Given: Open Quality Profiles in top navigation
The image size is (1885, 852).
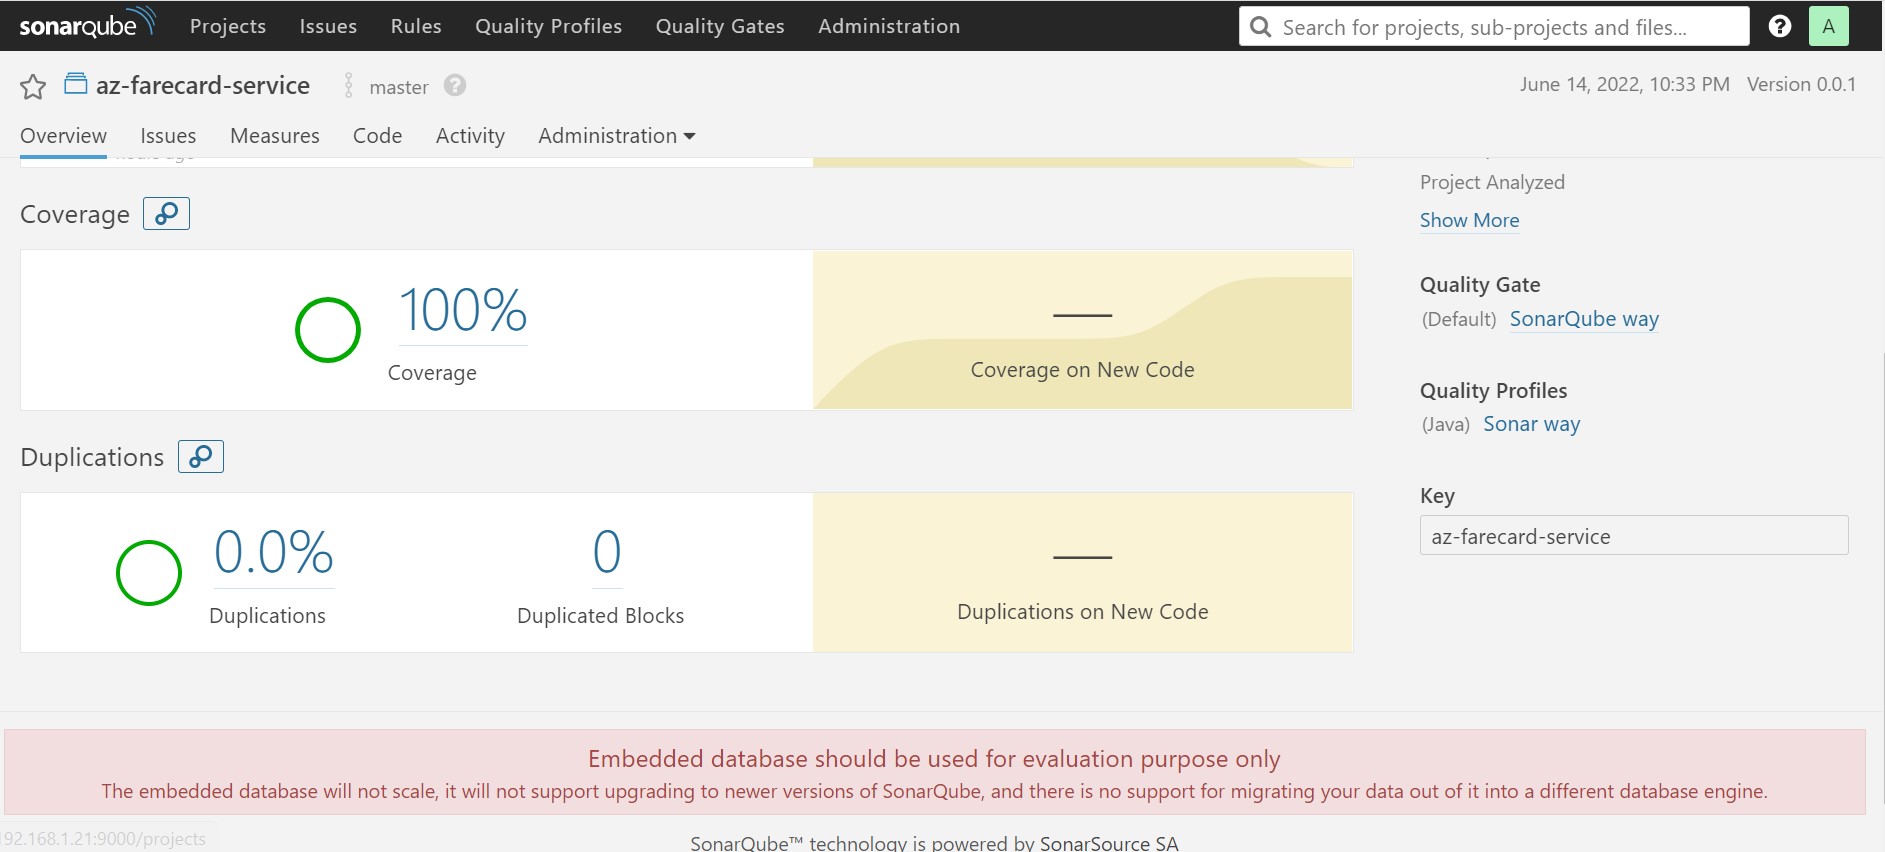Looking at the screenshot, I should coord(548,26).
